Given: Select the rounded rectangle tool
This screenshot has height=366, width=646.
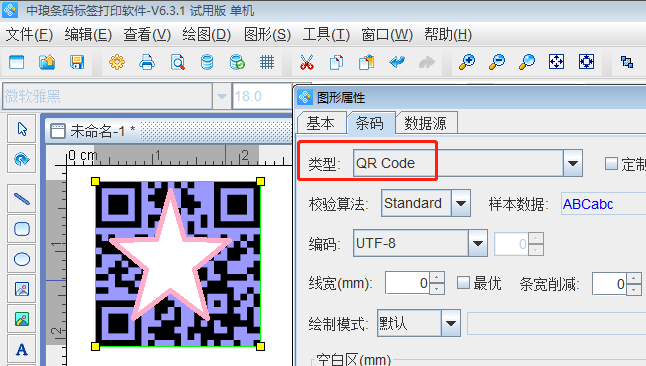Looking at the screenshot, I should (22, 229).
